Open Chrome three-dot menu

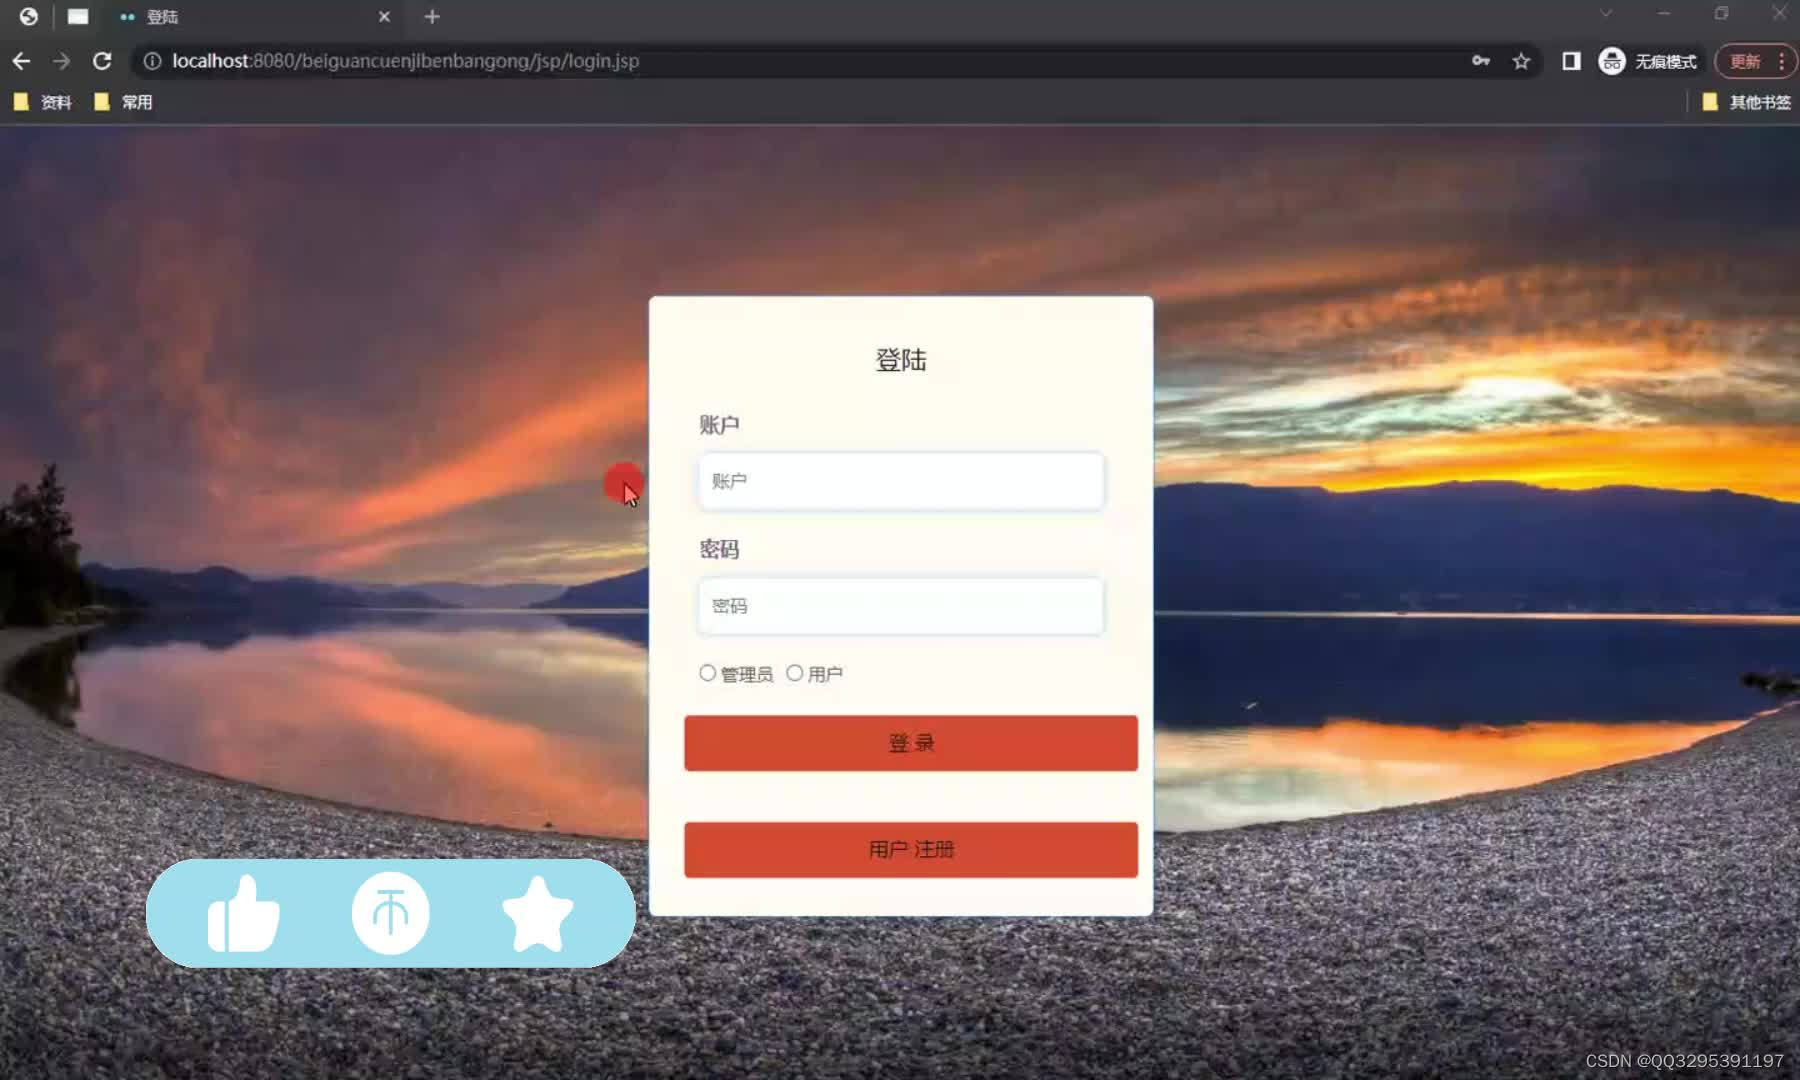(x=1782, y=61)
